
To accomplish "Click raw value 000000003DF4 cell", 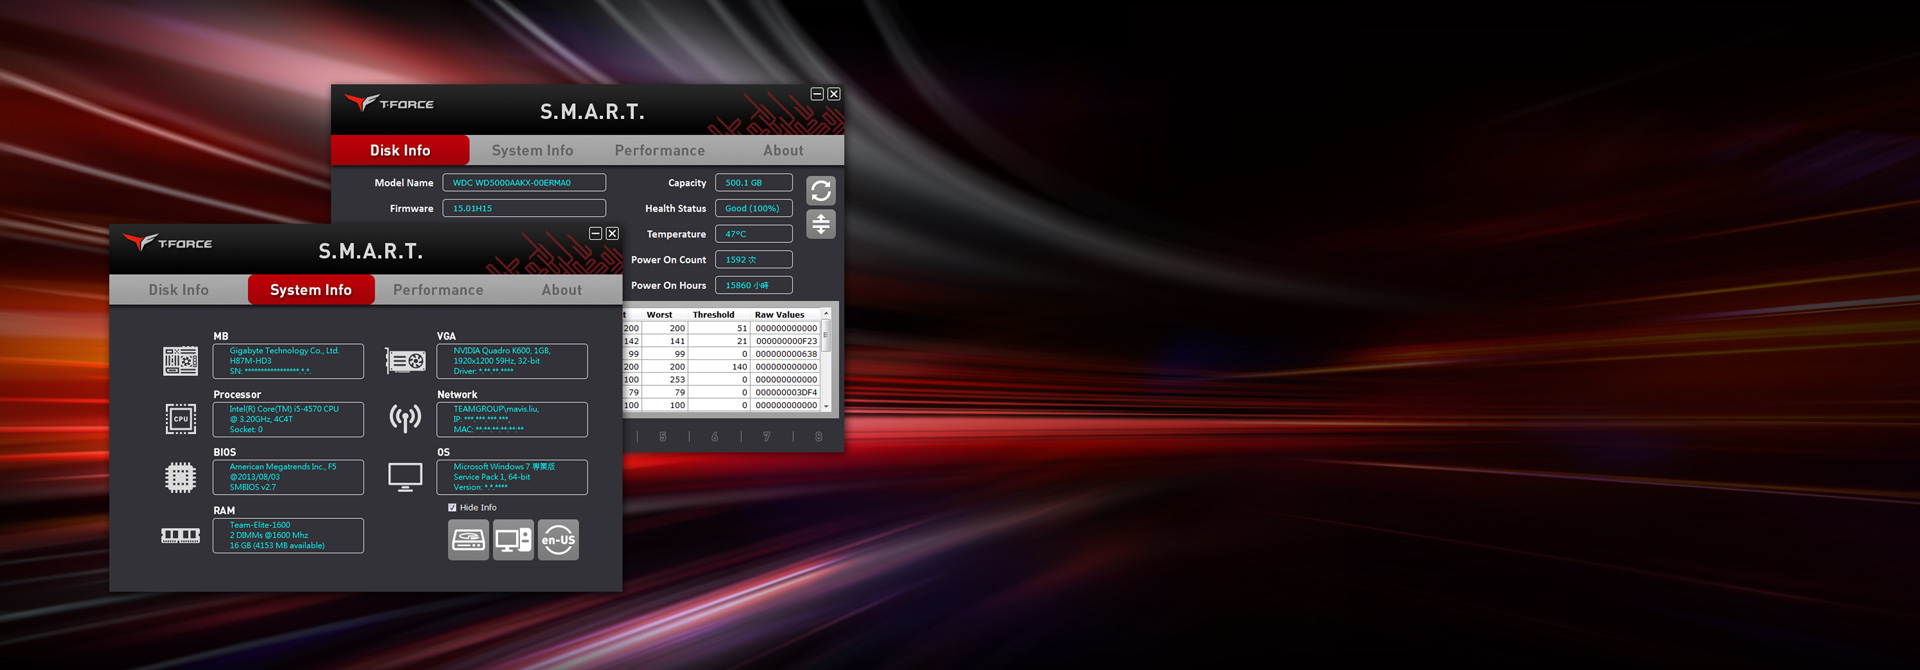I will pyautogui.click(x=786, y=392).
